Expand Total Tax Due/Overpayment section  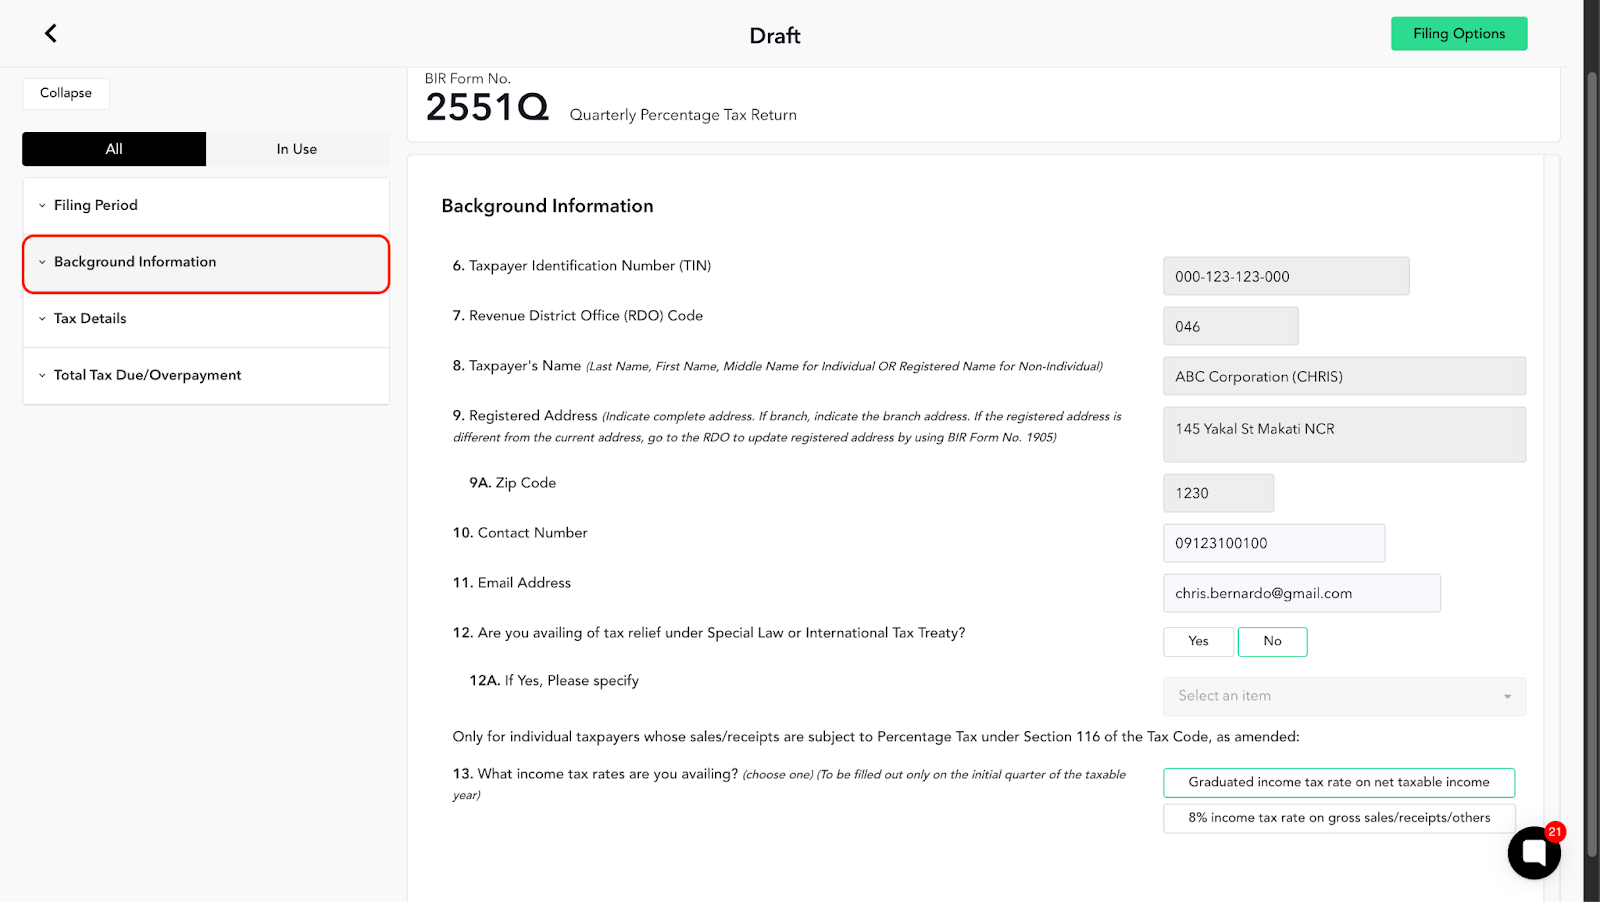(206, 375)
